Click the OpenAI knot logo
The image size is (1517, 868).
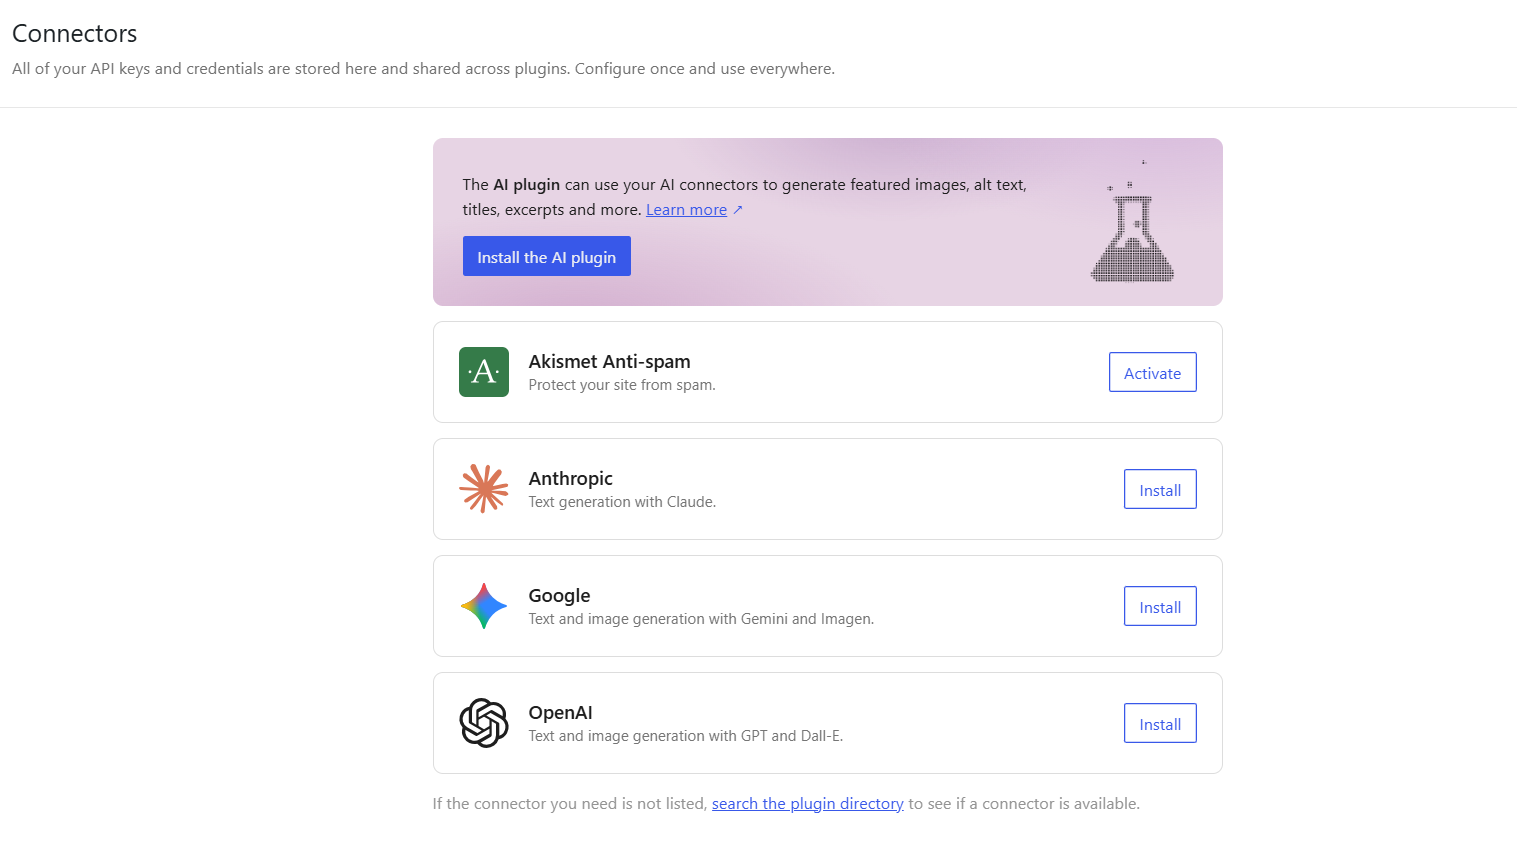tap(484, 723)
